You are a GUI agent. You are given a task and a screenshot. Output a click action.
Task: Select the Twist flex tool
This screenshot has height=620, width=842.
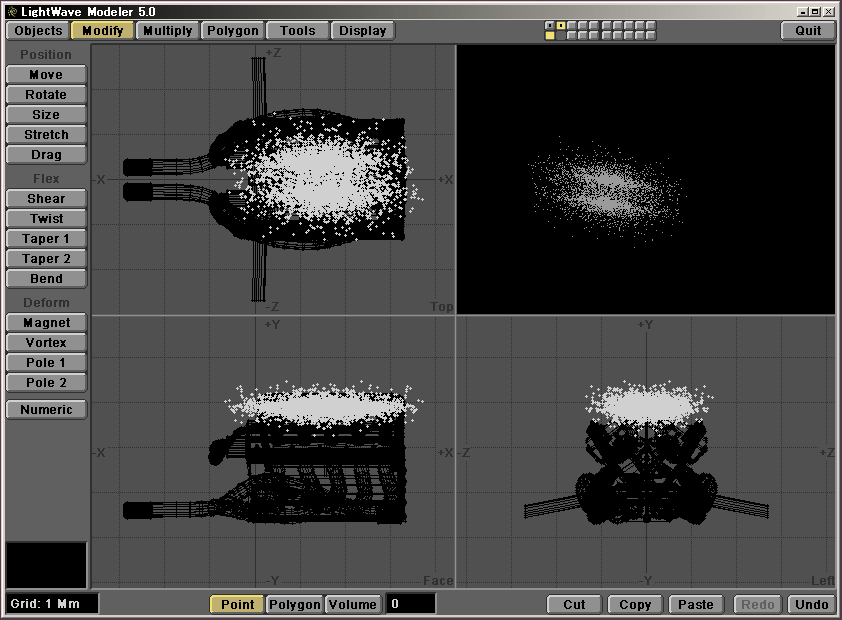point(46,219)
